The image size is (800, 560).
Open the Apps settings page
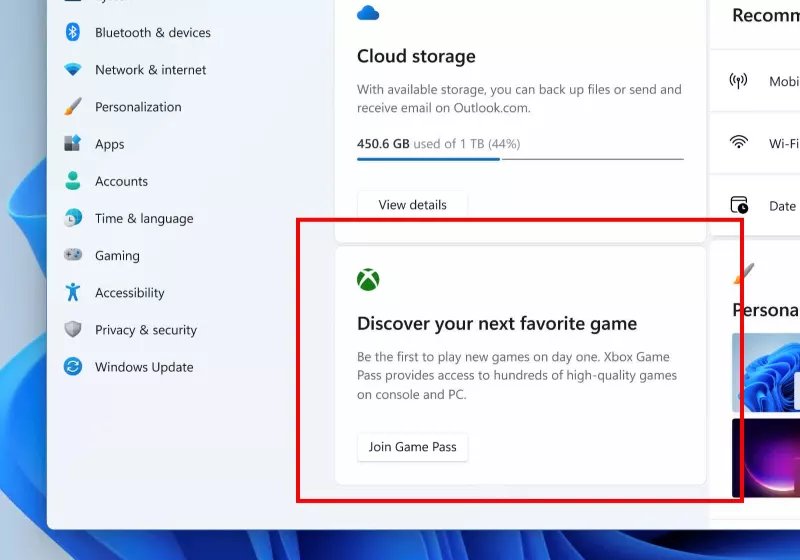[x=110, y=144]
